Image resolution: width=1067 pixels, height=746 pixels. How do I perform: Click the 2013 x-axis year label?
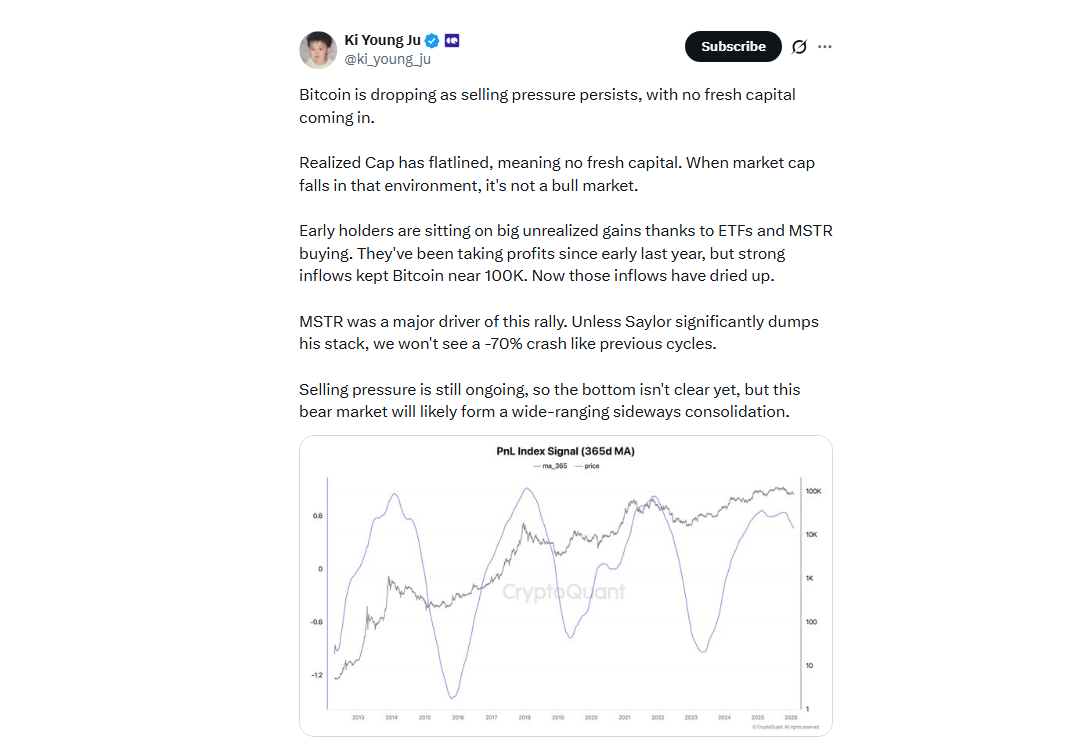coord(358,717)
